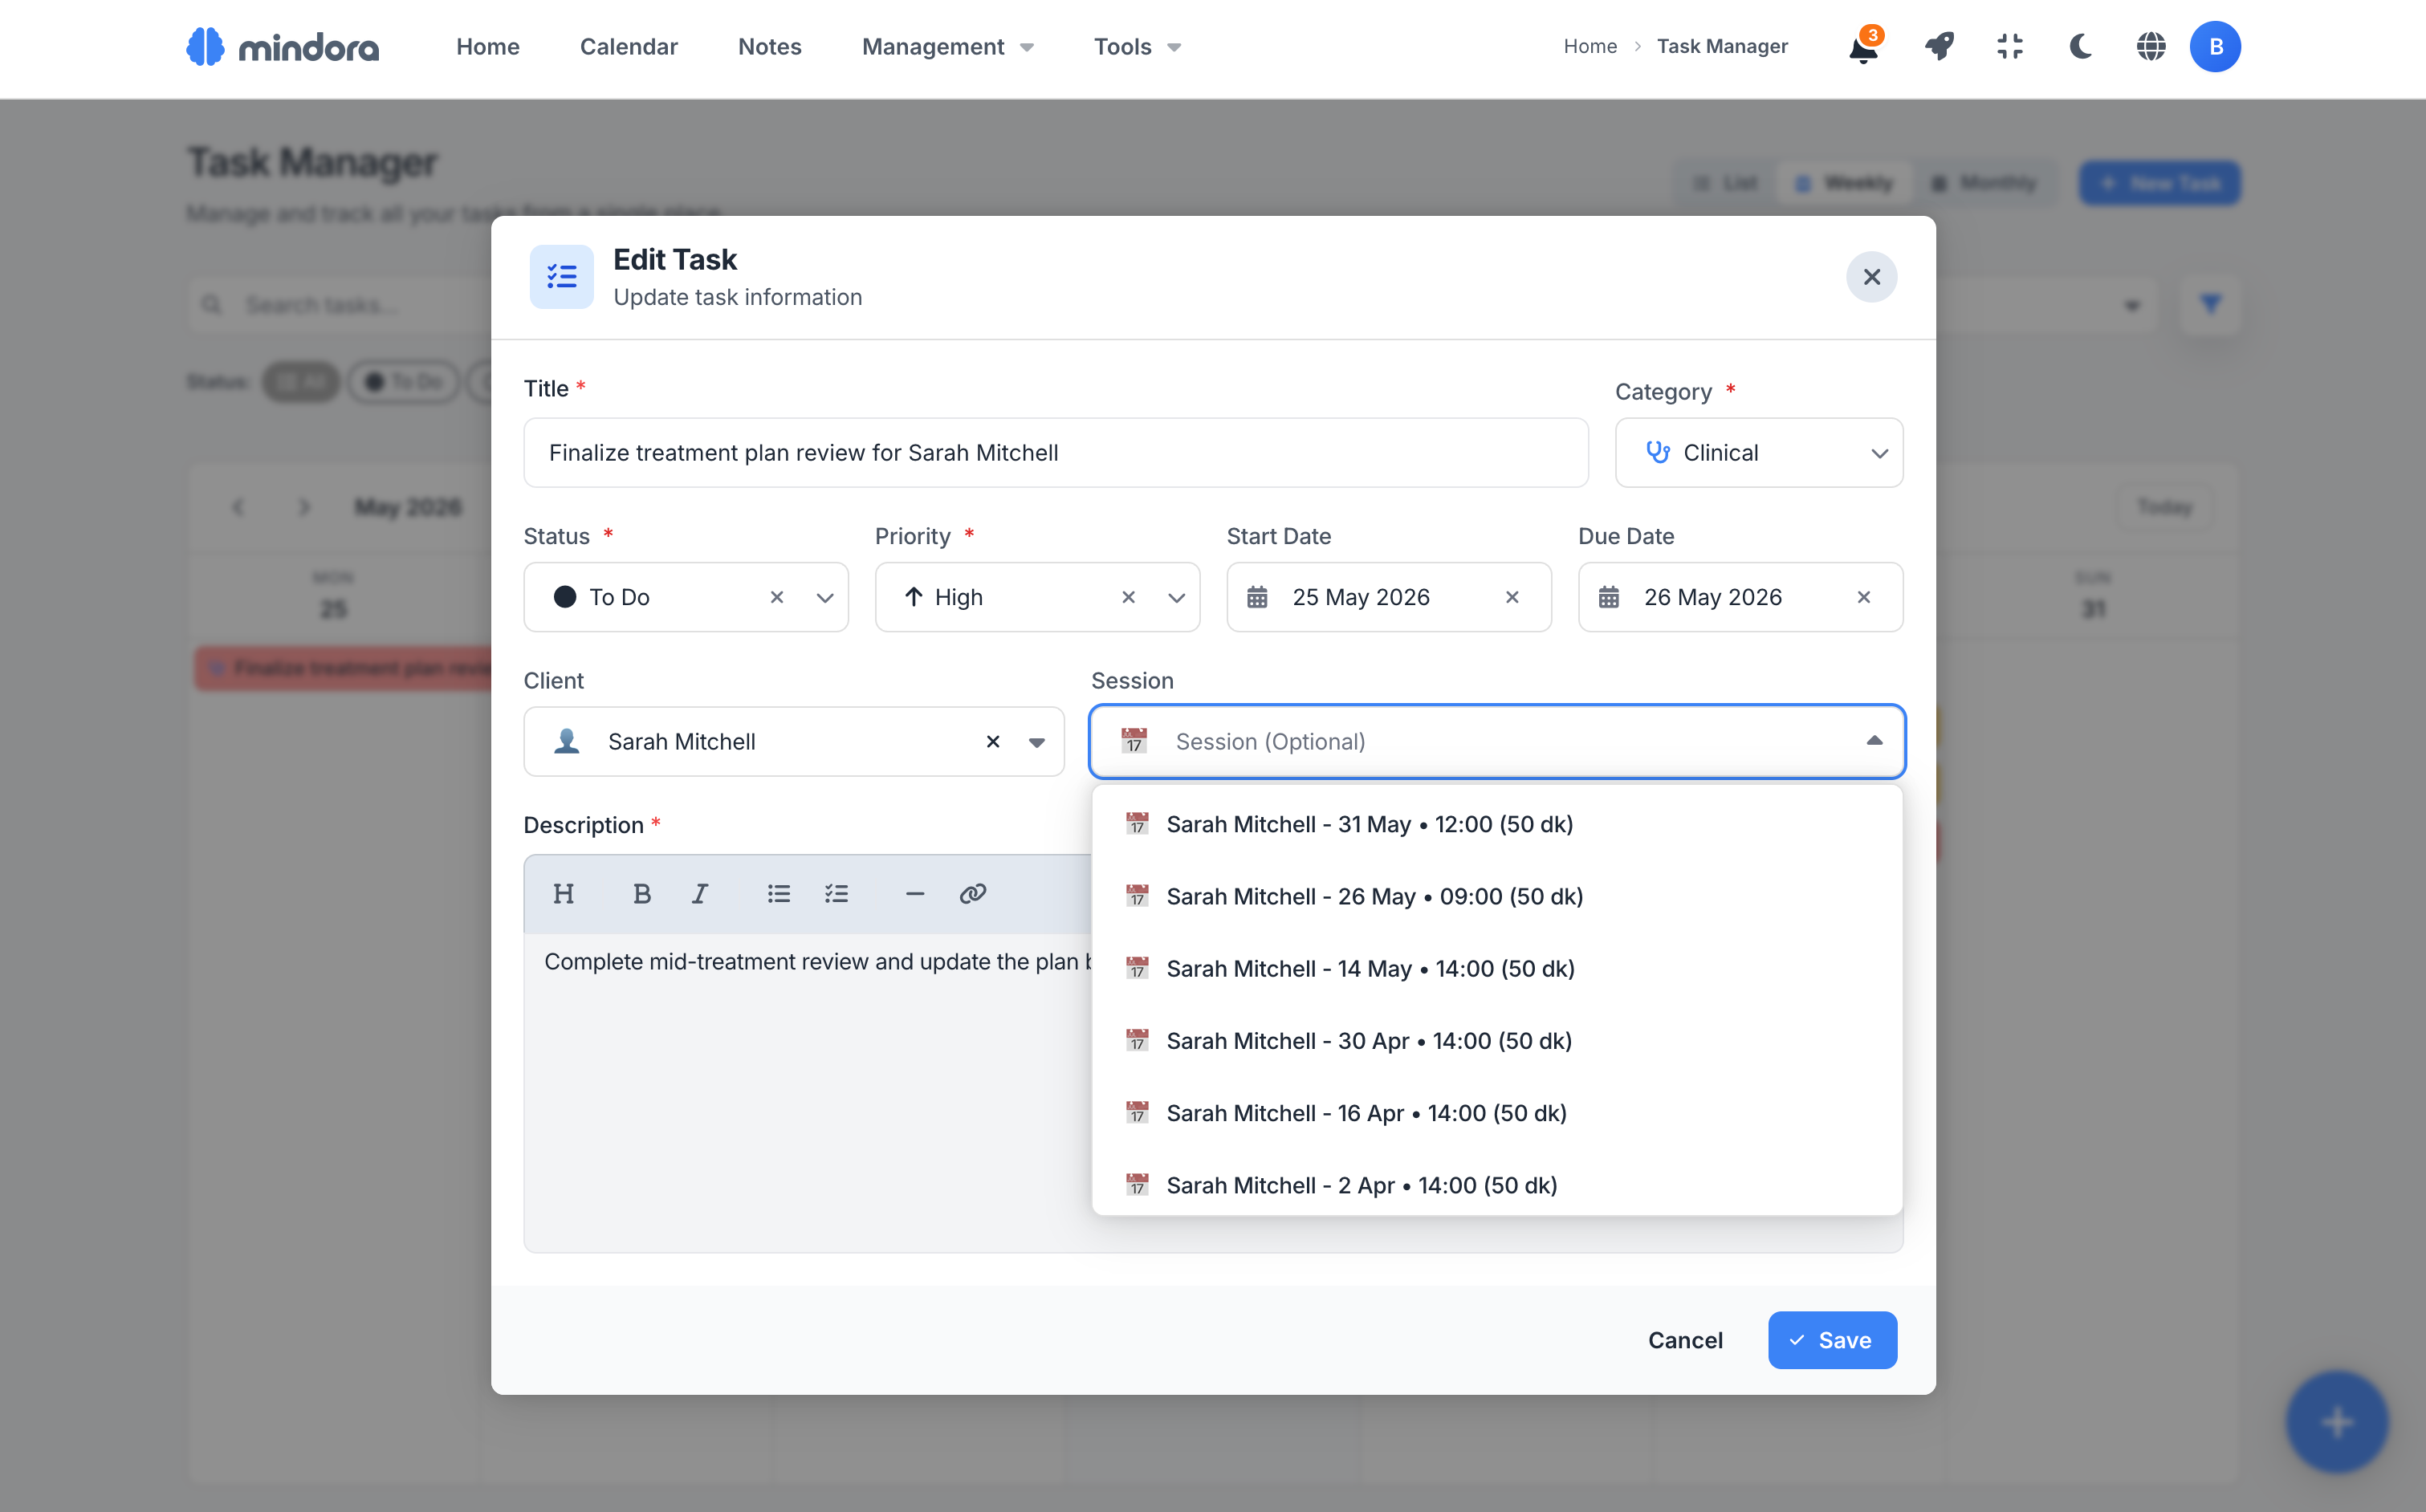
Task: Click the Title input field
Action: click(1056, 453)
